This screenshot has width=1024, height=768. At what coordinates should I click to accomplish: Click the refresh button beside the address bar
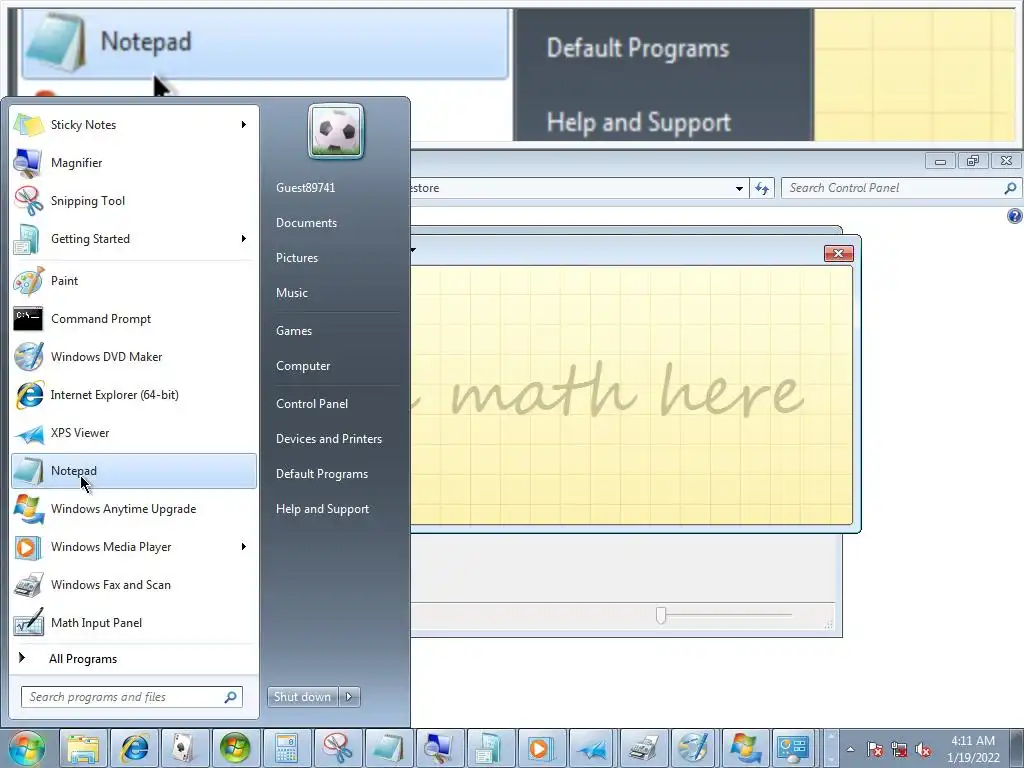(762, 188)
